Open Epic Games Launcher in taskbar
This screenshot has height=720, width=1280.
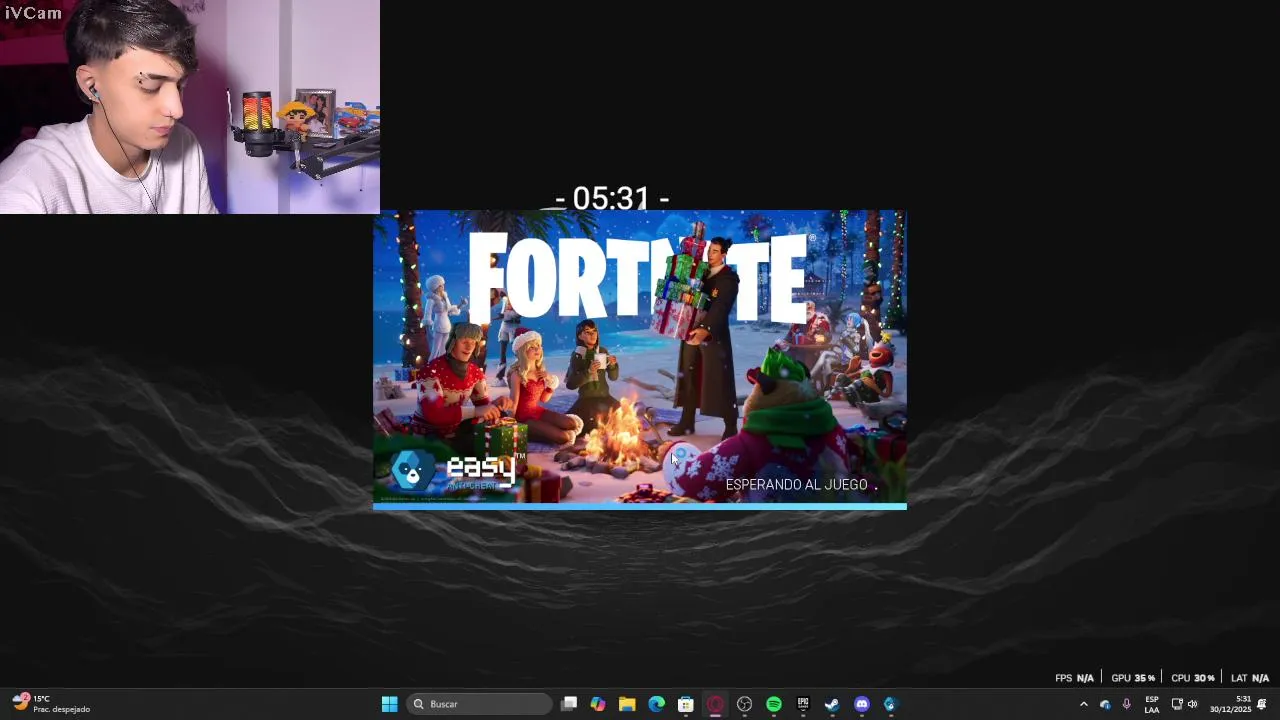point(803,704)
